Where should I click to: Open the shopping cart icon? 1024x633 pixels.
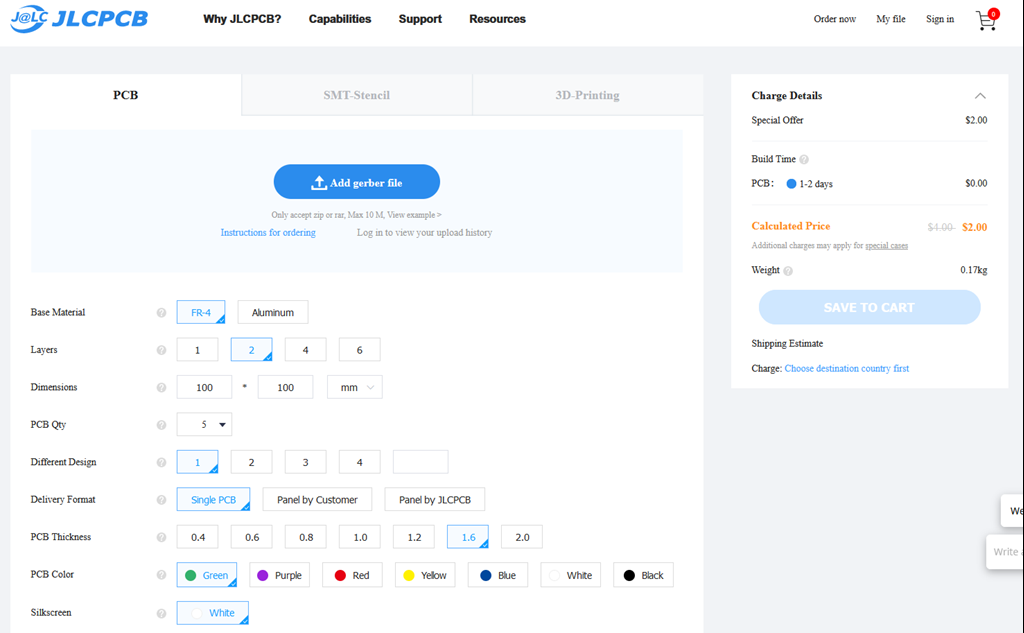click(986, 20)
